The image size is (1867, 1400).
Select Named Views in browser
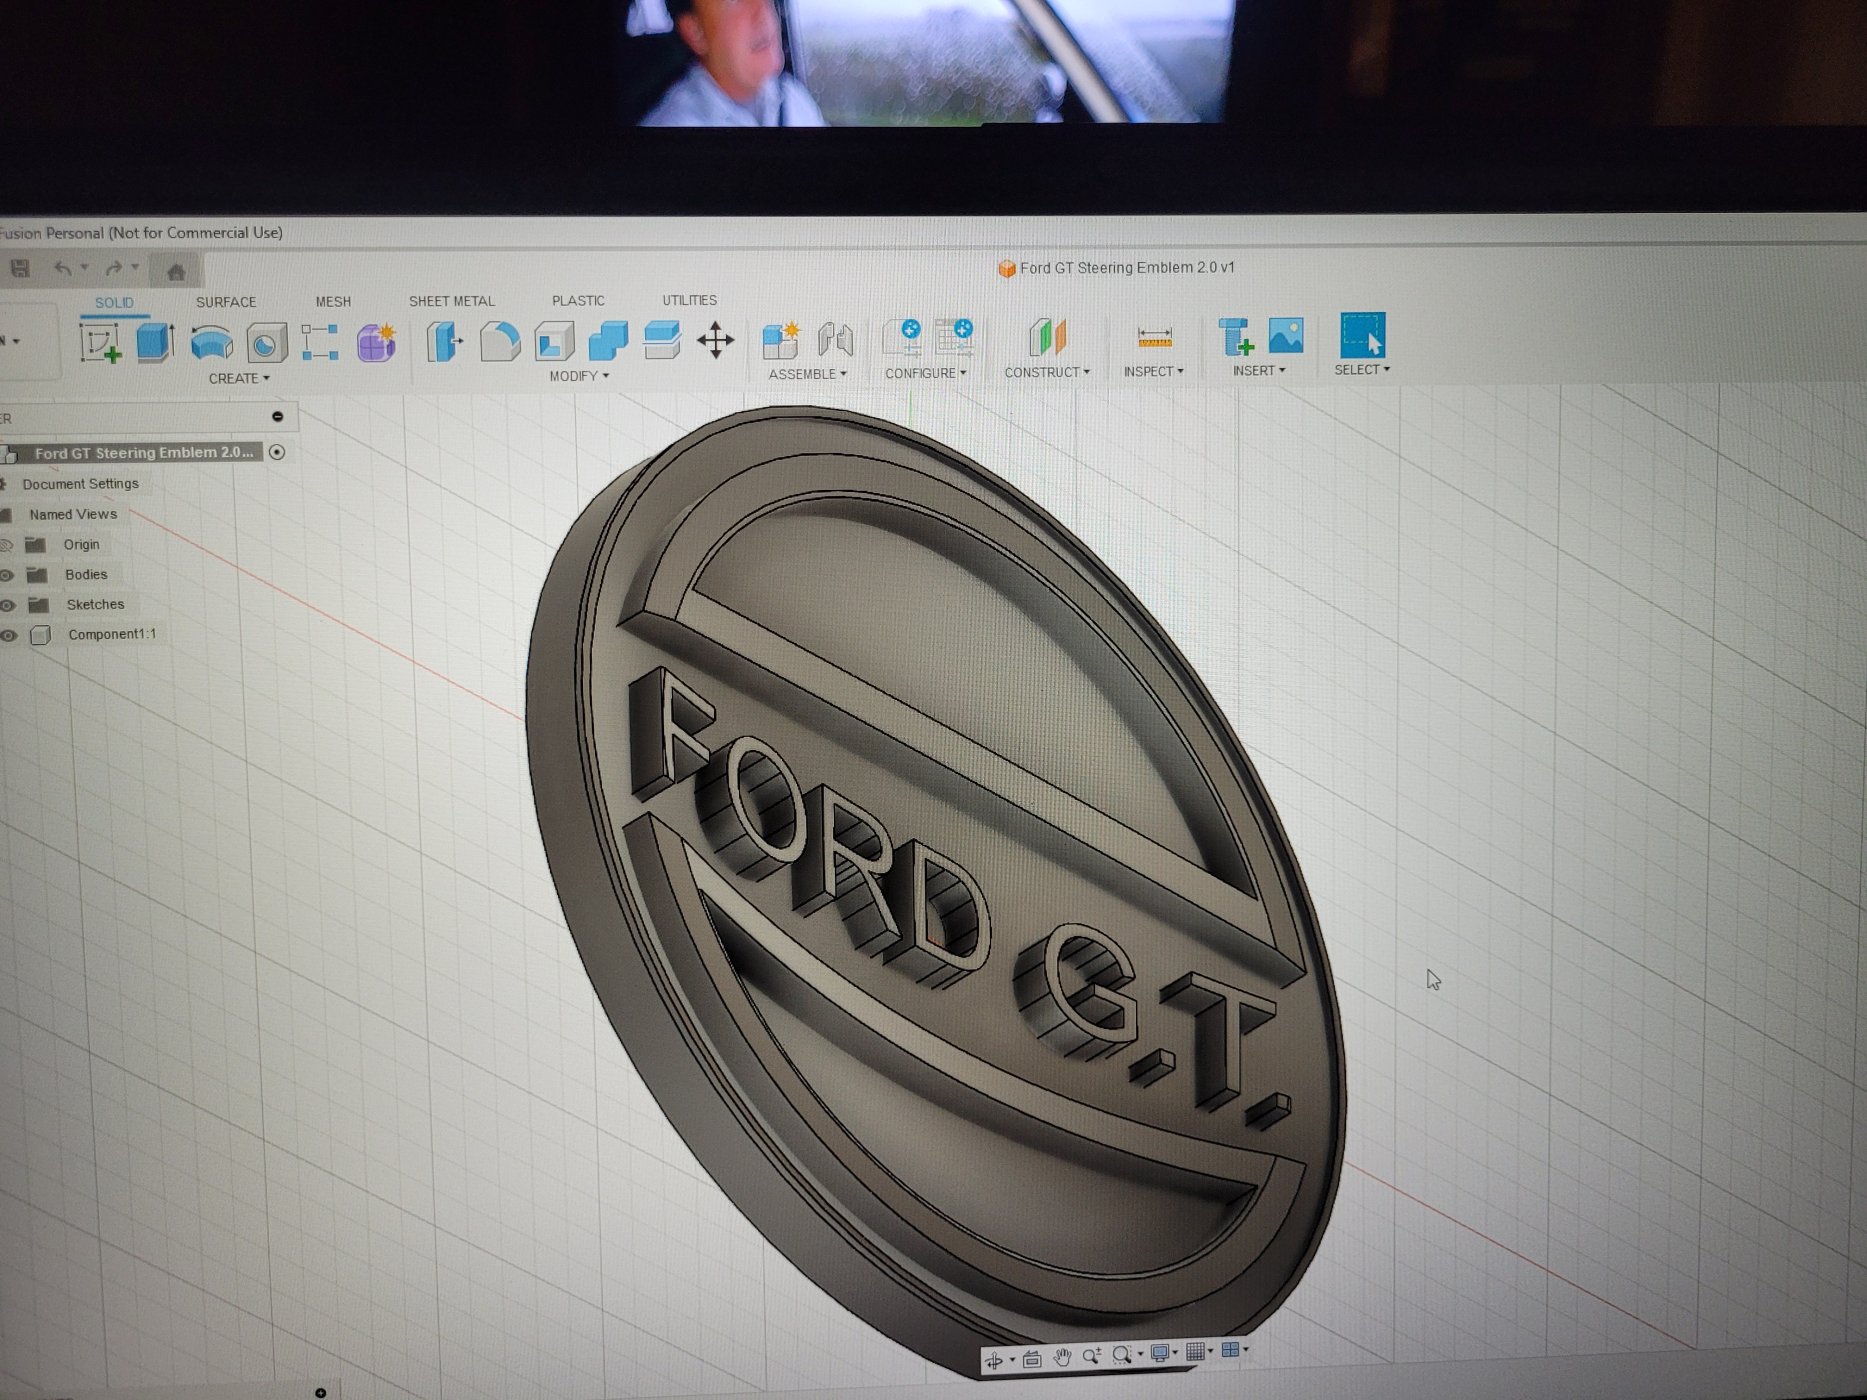click(73, 514)
